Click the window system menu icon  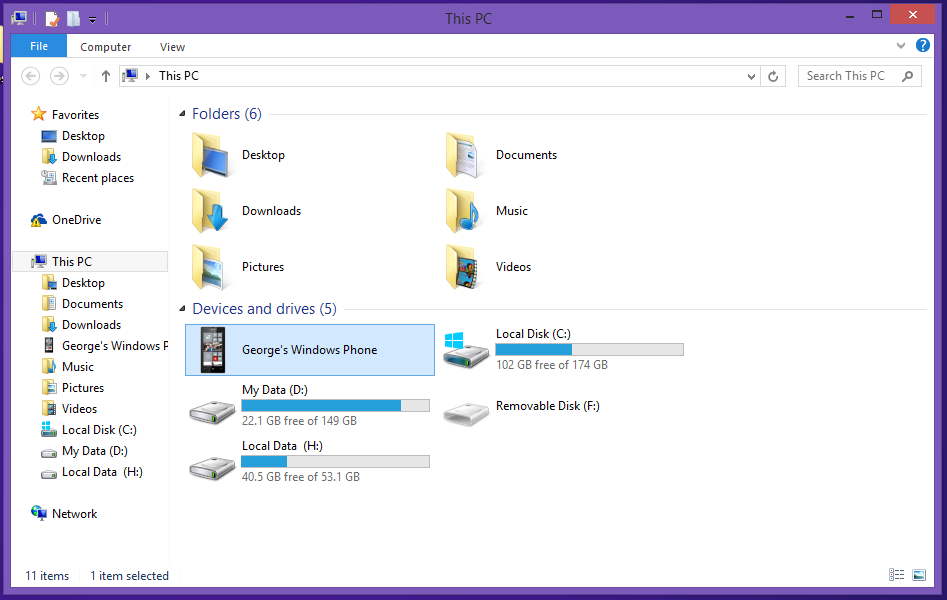19,18
